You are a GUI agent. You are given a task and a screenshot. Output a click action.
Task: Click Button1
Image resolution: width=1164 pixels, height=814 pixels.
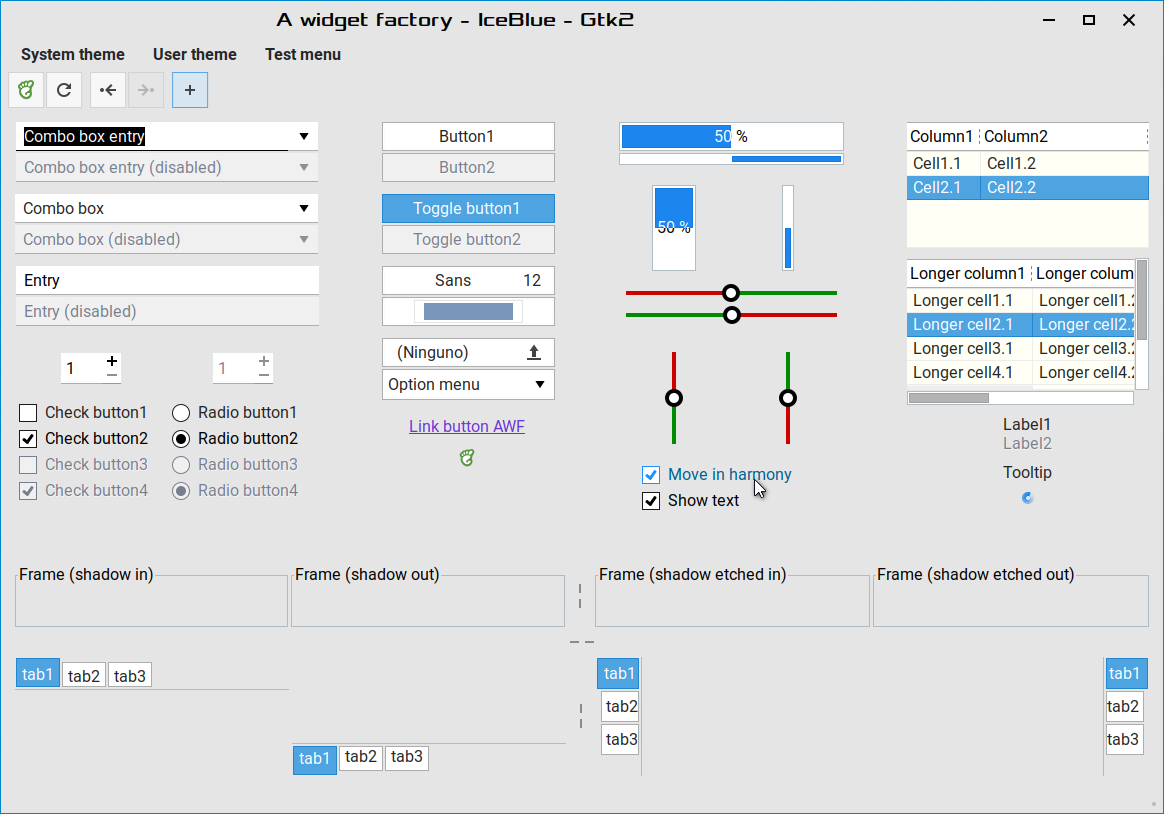click(468, 137)
